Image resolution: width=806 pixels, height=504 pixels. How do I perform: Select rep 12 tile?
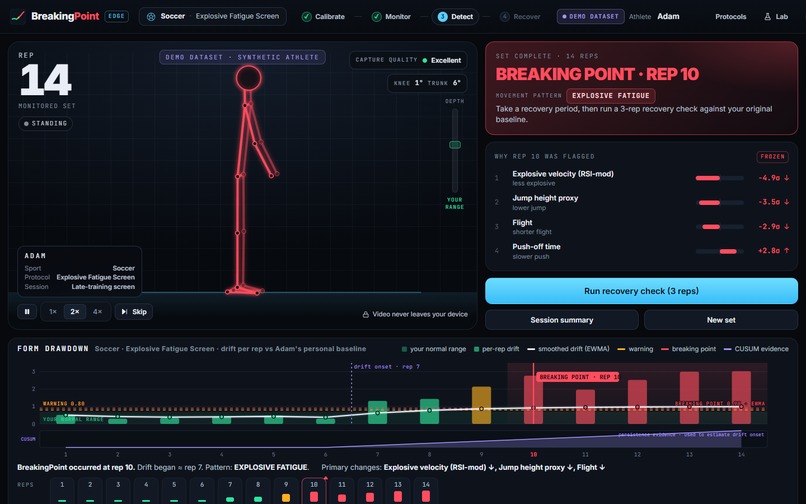tap(370, 491)
